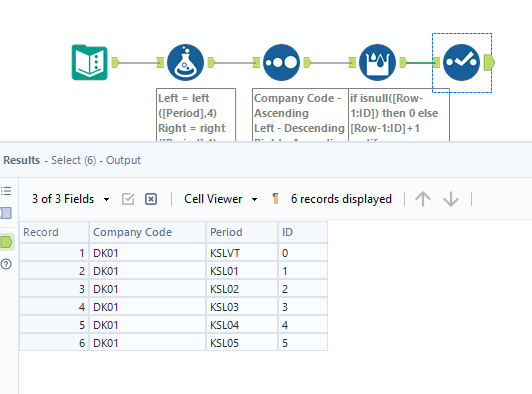
Task: Select record number 3 row header
Action: click(x=54, y=289)
